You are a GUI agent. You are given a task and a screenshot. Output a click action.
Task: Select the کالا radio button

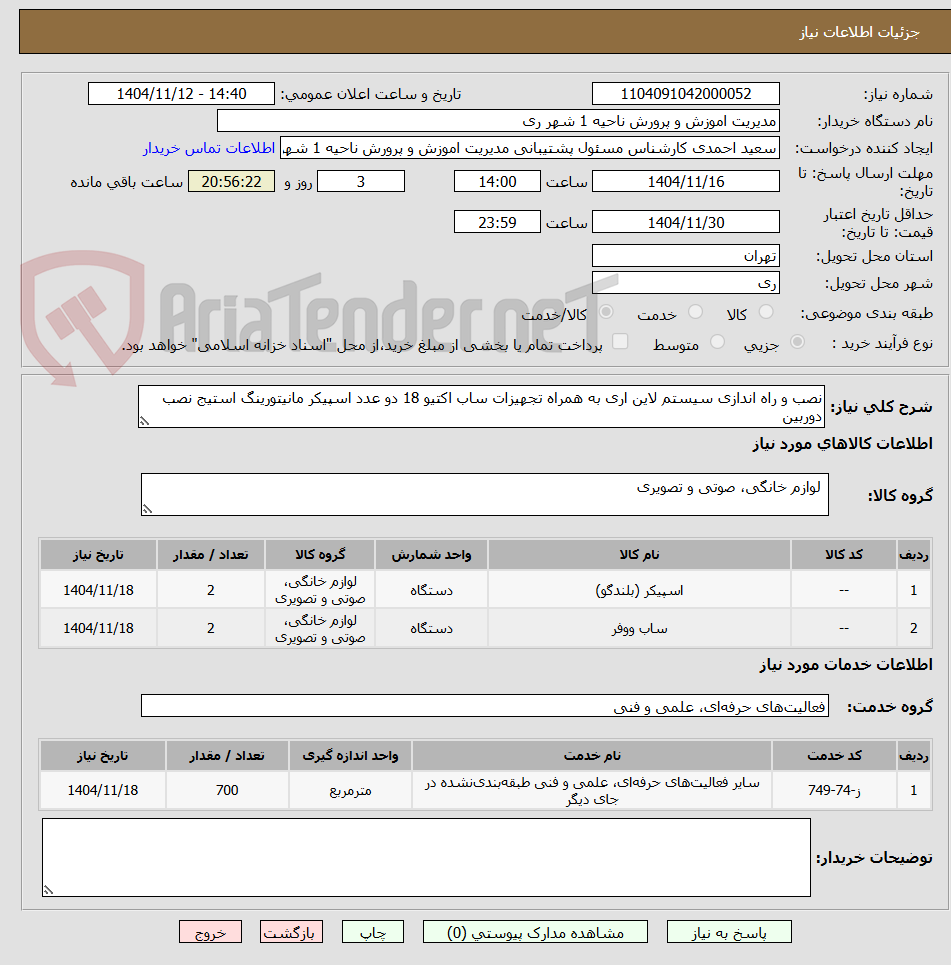click(x=766, y=312)
